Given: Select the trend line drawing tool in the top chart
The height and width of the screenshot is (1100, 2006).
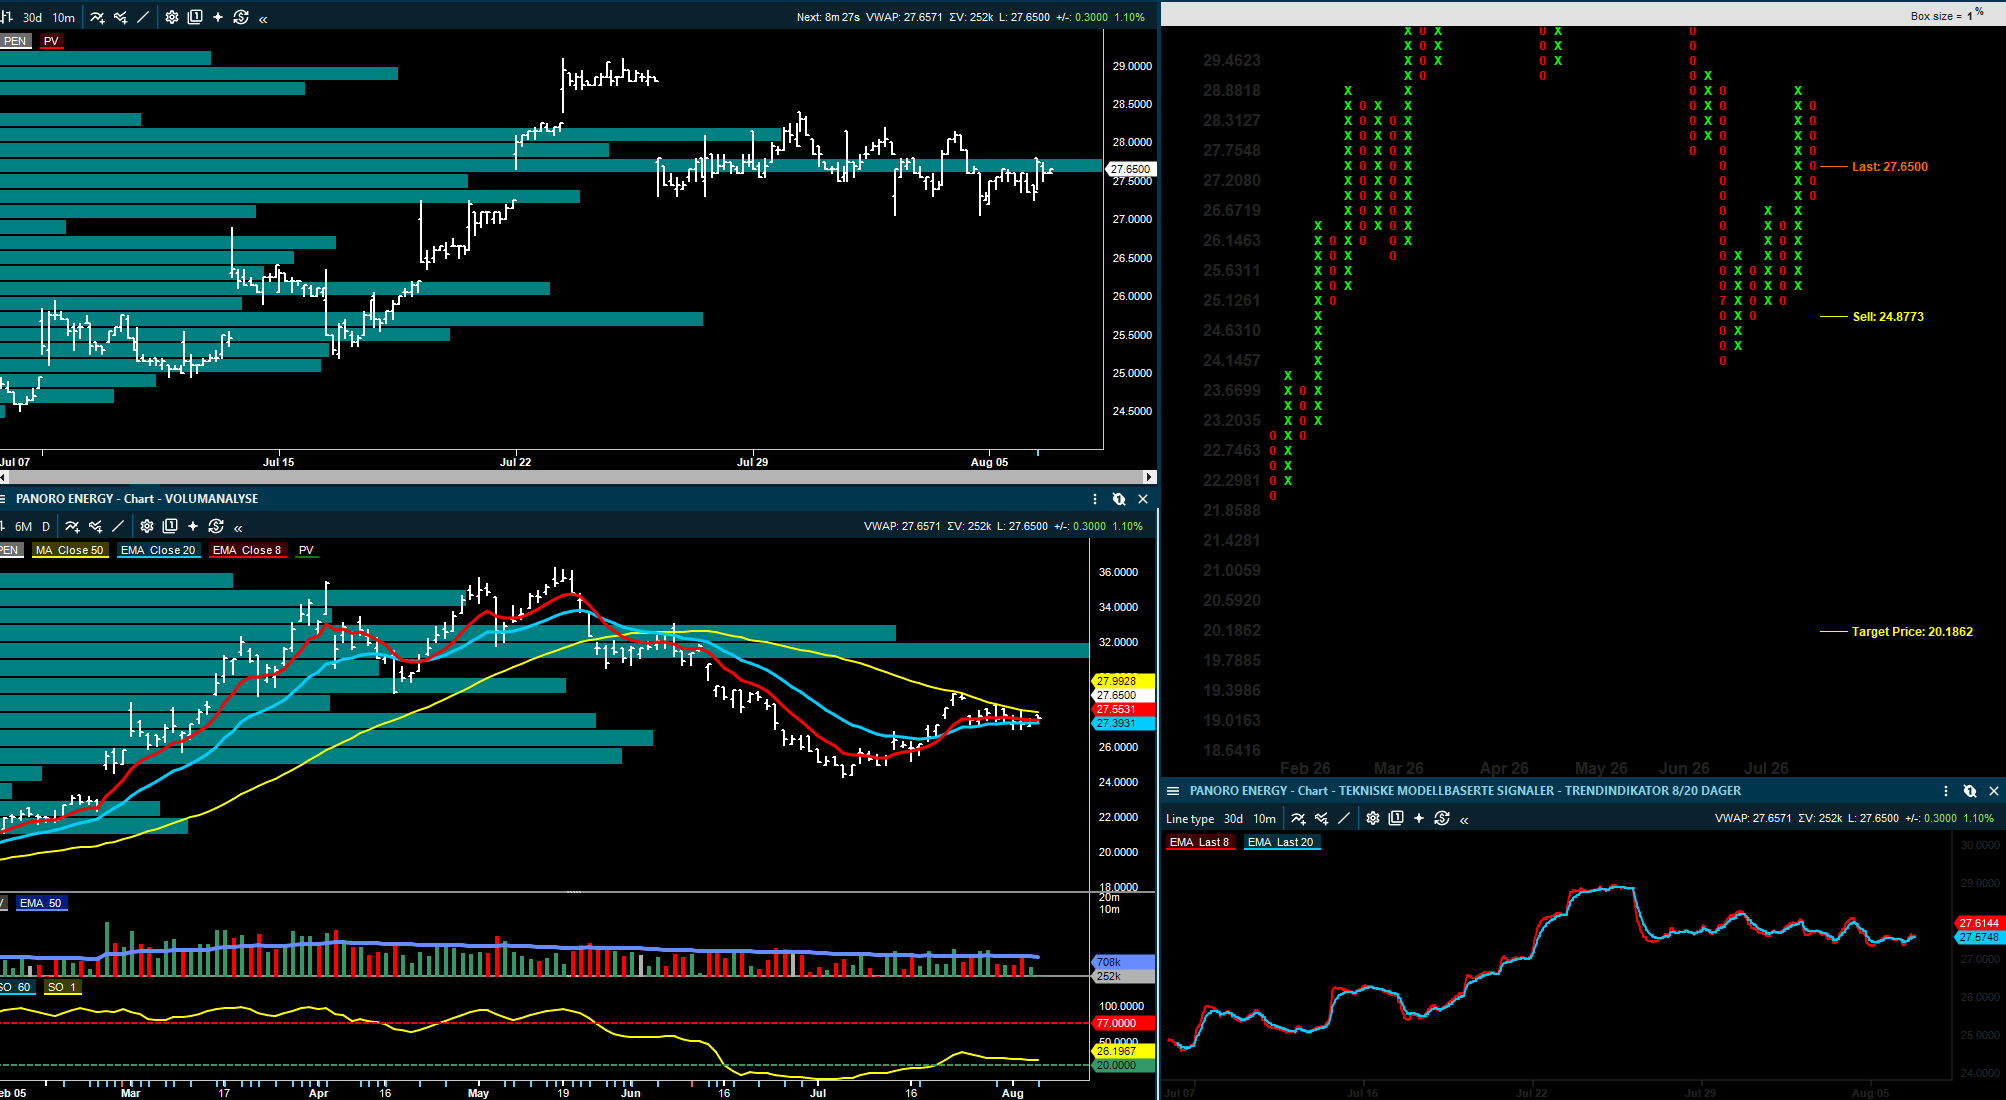Looking at the screenshot, I should 143,17.
